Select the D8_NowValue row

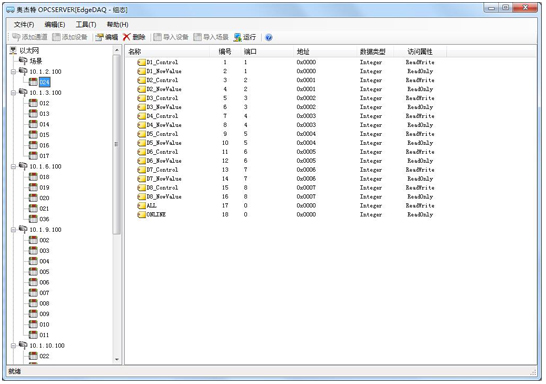(x=286, y=197)
